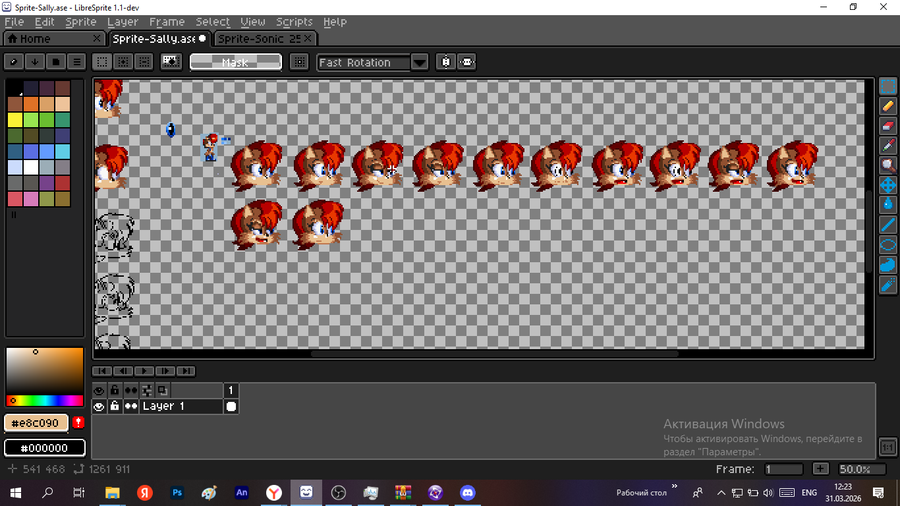The width and height of the screenshot is (900, 506).
Task: Select the Line tool
Action: (x=888, y=224)
